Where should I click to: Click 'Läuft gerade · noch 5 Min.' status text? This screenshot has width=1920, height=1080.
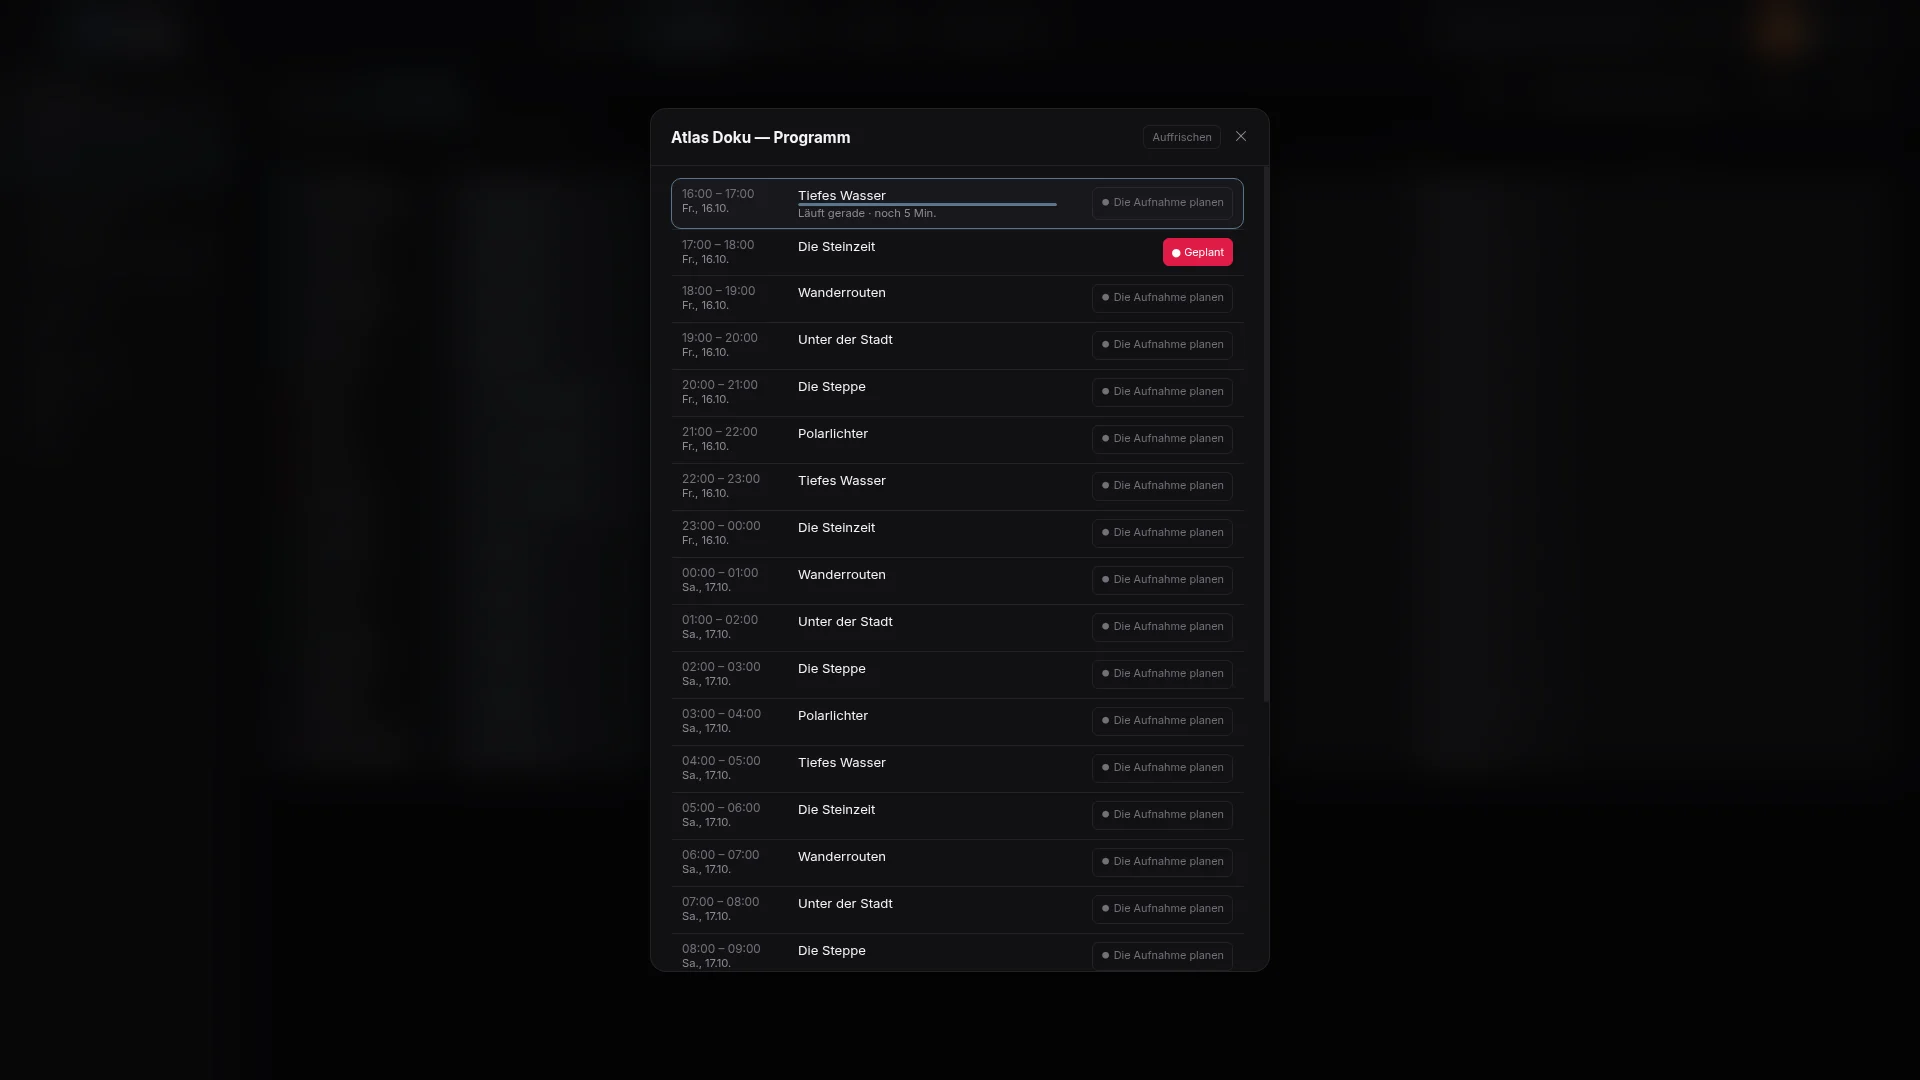(x=867, y=214)
